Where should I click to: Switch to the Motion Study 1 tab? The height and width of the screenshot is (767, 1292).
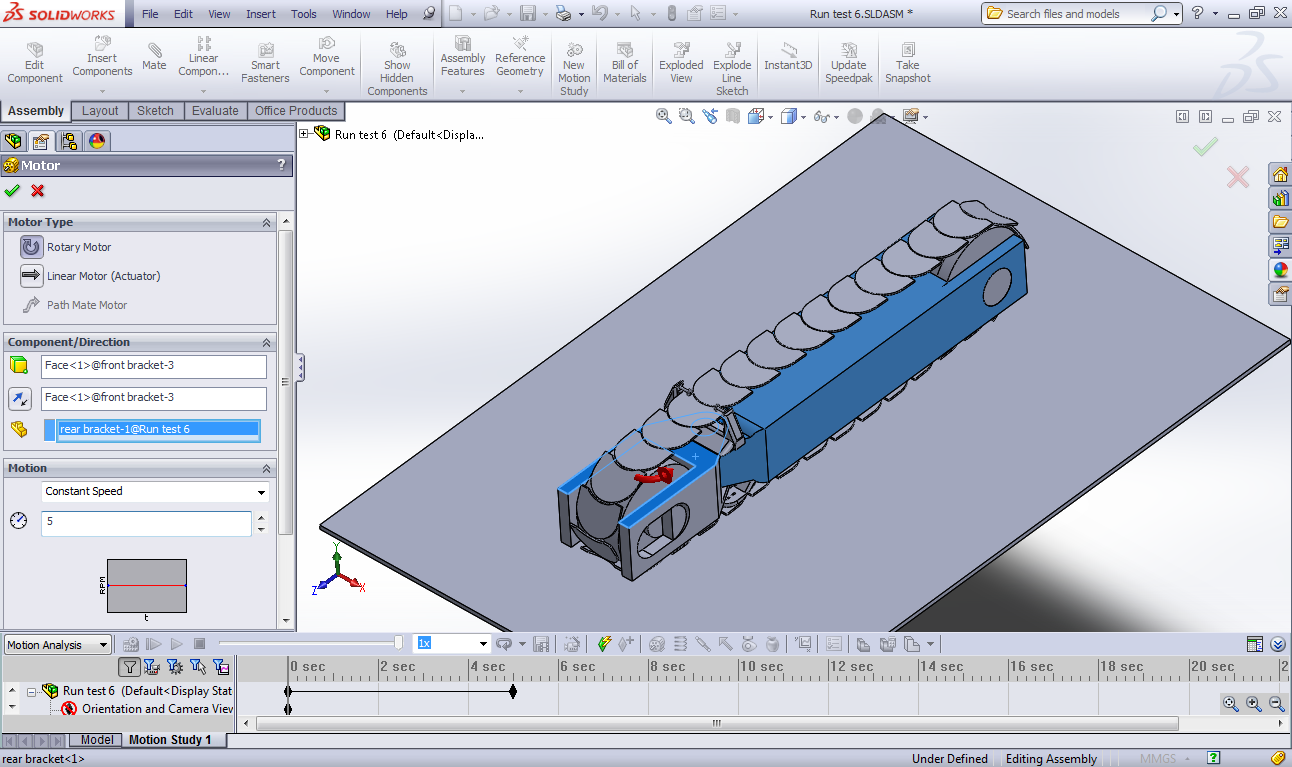[171, 739]
